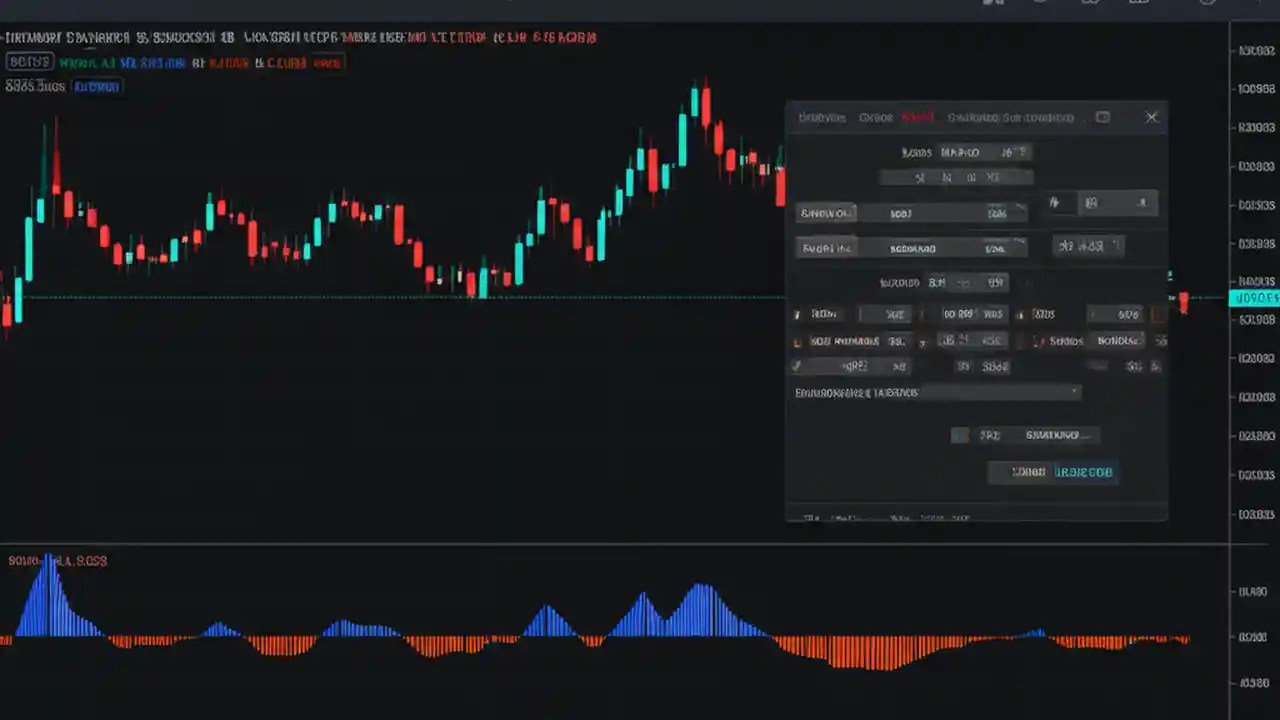Switch to the red highlighted tab in the dialog
This screenshot has width=1280, height=720.
click(917, 117)
